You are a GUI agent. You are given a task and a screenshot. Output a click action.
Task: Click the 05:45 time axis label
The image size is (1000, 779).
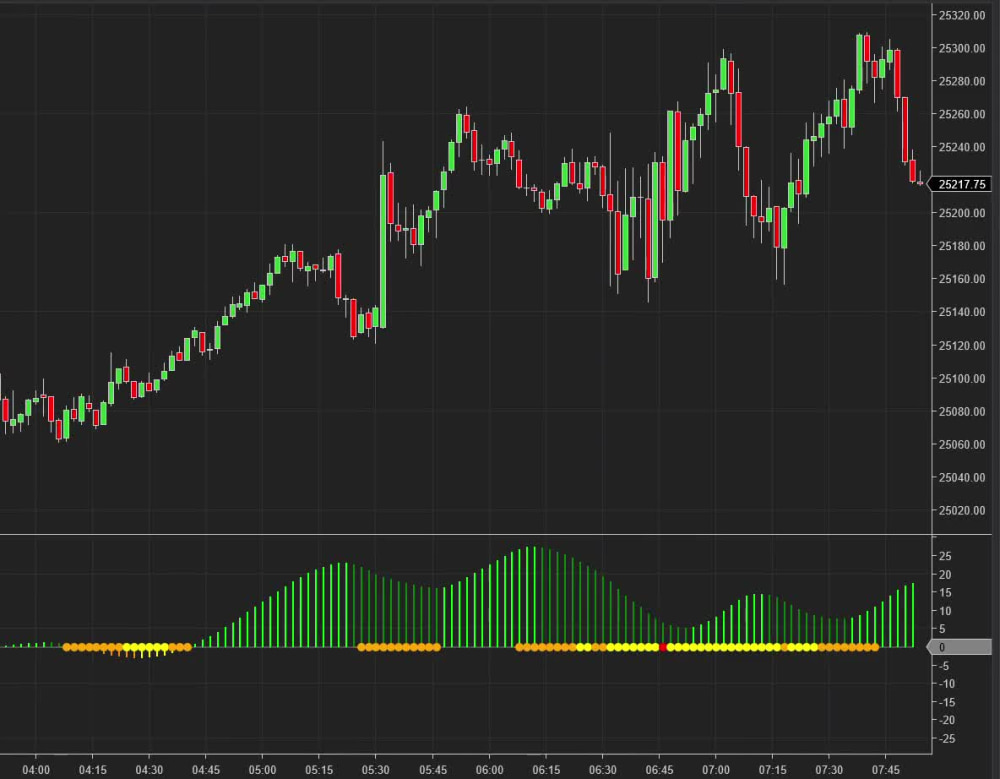[432, 770]
